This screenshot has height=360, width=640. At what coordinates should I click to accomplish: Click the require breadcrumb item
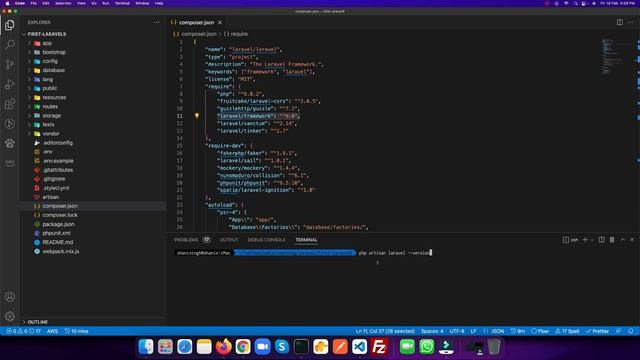pos(236,34)
